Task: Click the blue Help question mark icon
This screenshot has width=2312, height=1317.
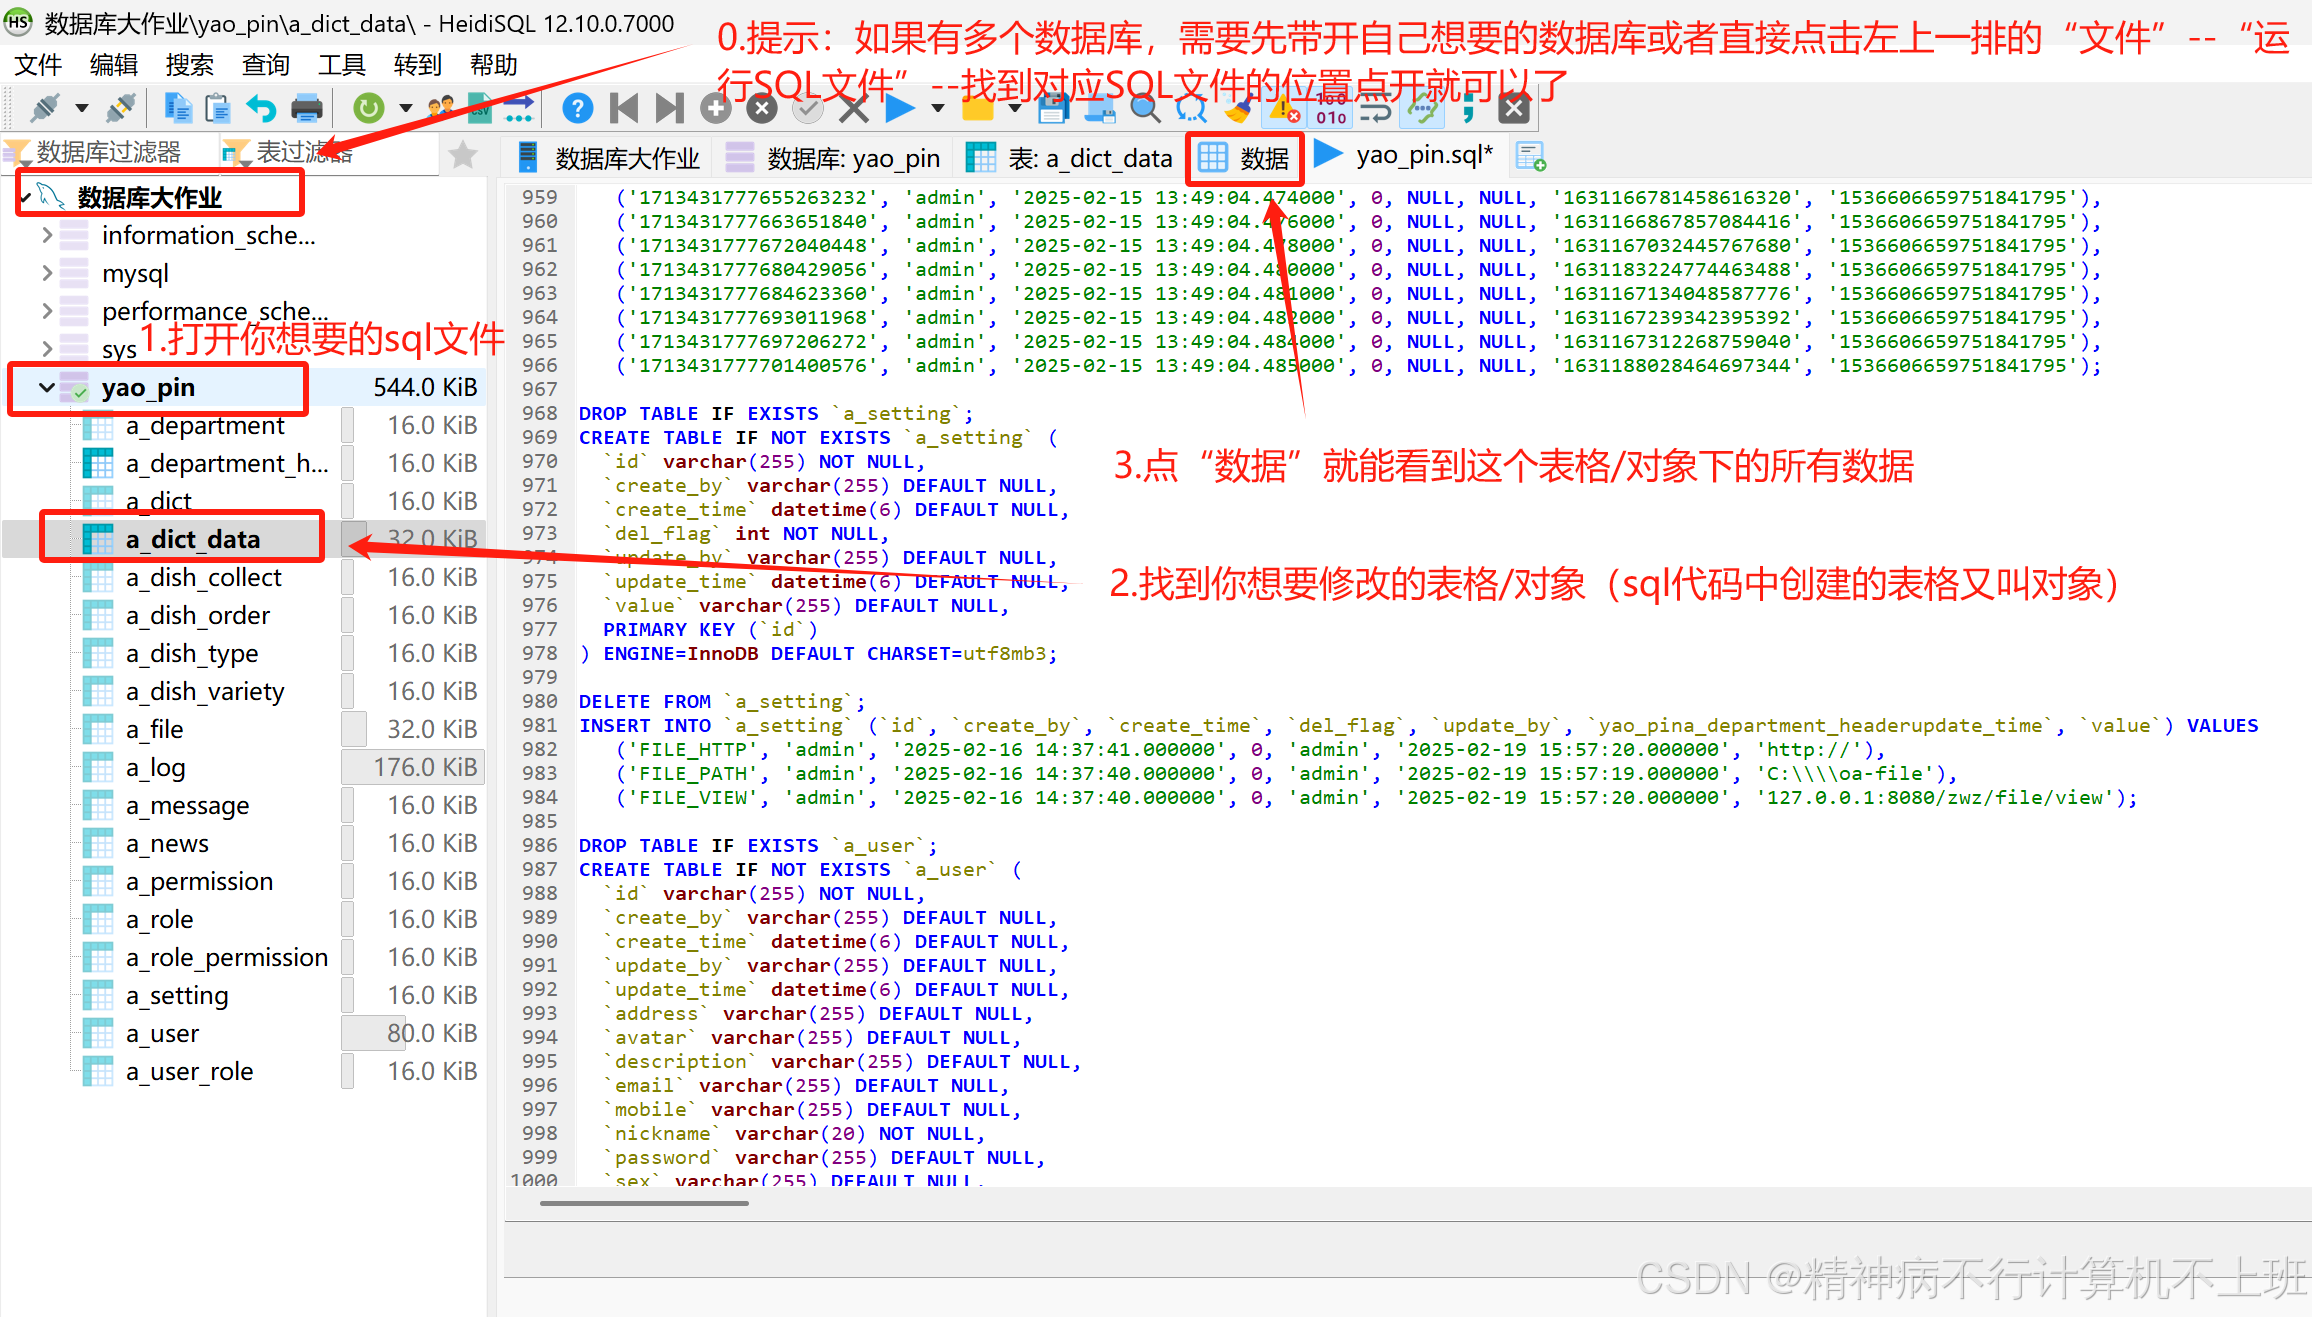Action: 577,107
